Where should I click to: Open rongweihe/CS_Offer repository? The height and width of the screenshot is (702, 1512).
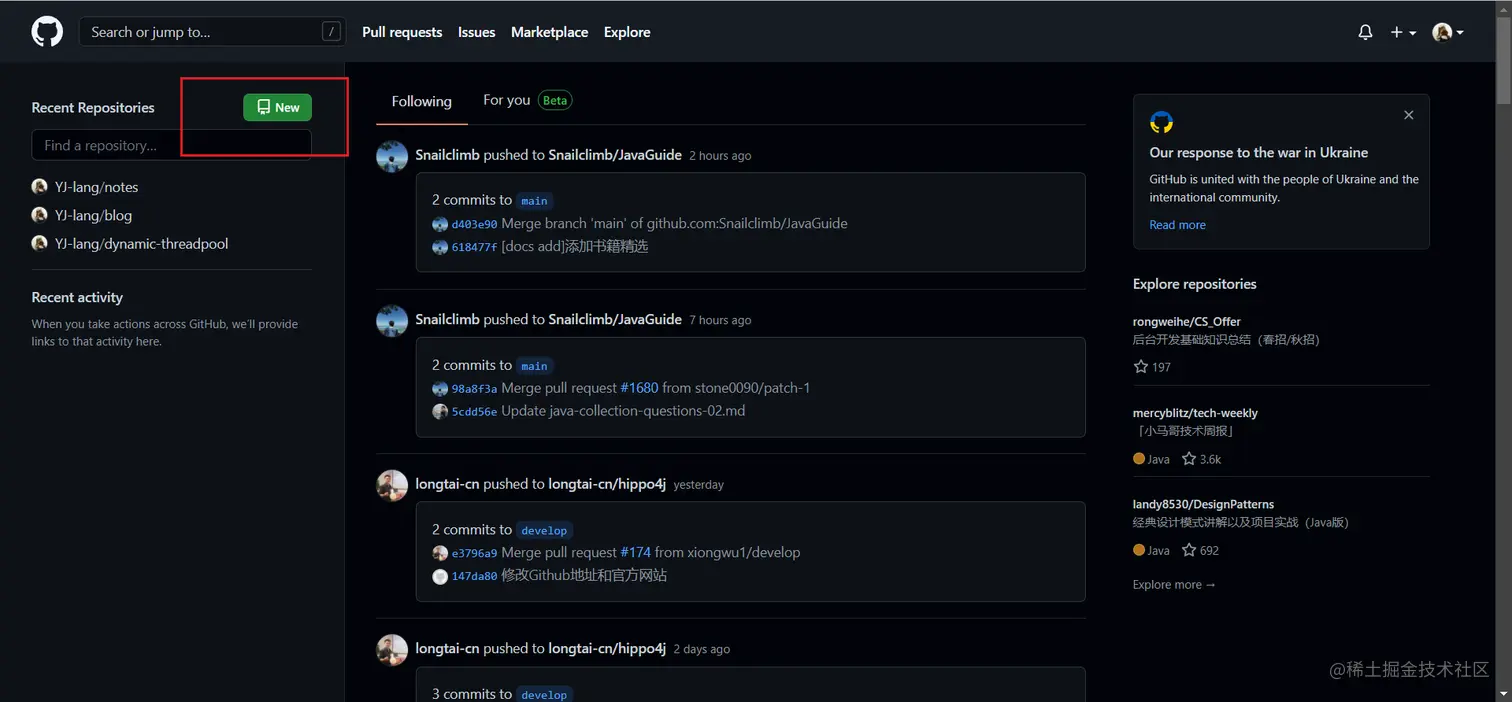coord(1186,322)
